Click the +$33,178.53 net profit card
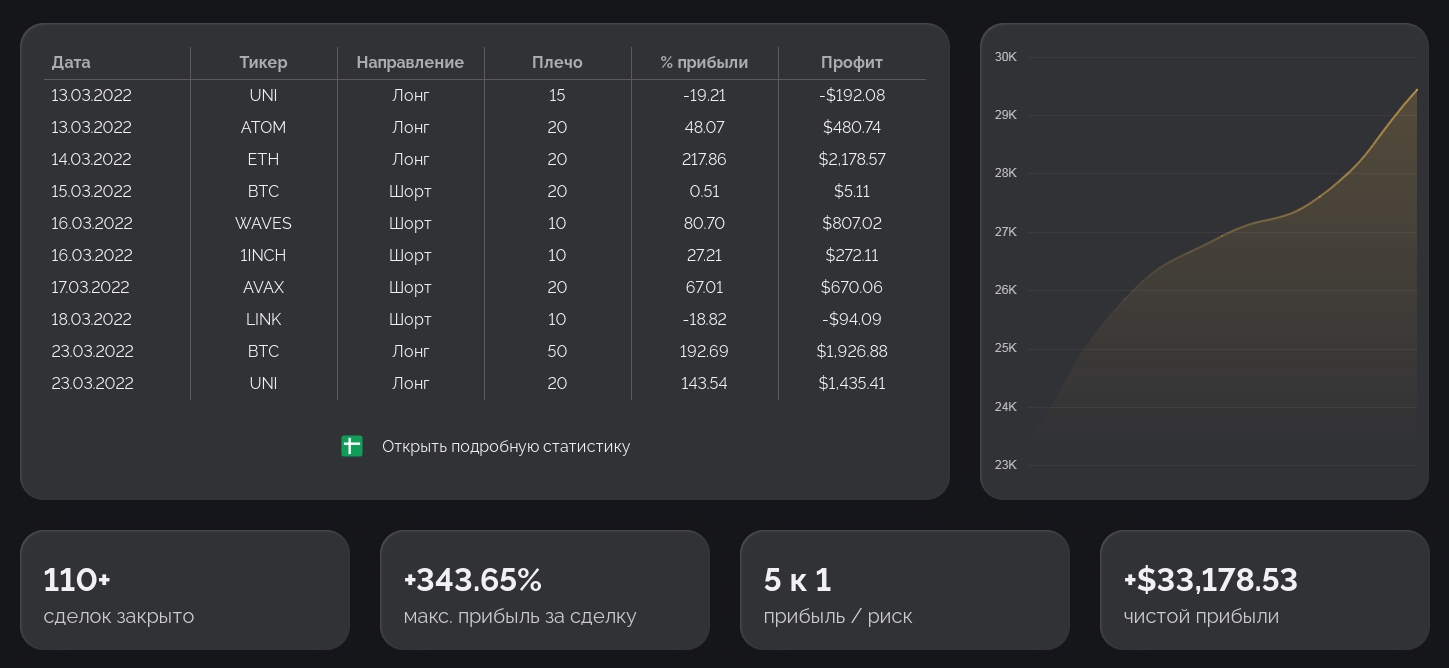This screenshot has width=1449, height=668. pos(1265,590)
